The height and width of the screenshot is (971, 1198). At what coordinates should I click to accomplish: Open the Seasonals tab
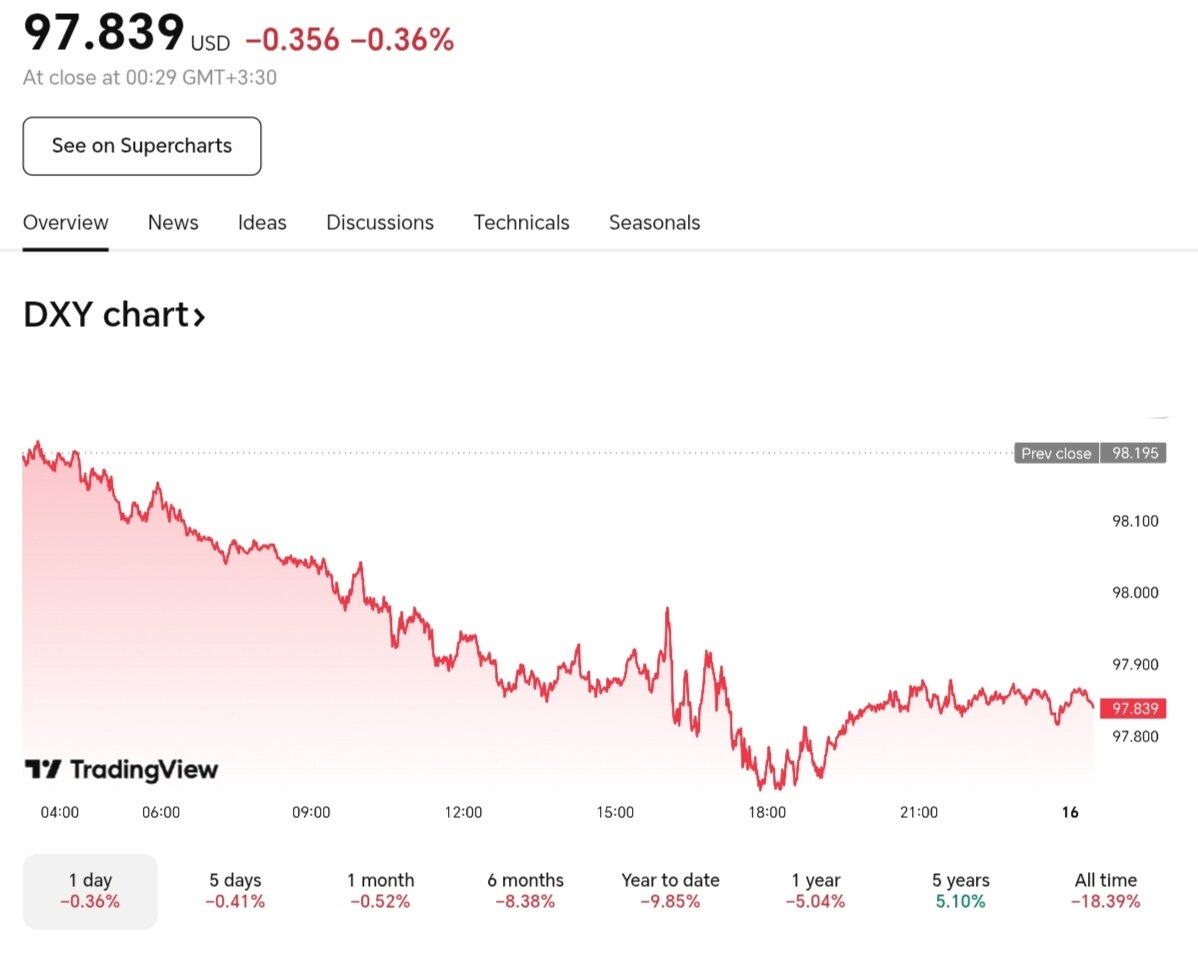pos(654,223)
